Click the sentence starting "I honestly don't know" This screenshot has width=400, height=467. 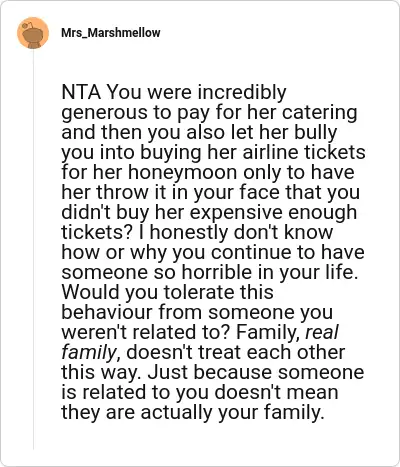(x=213, y=252)
